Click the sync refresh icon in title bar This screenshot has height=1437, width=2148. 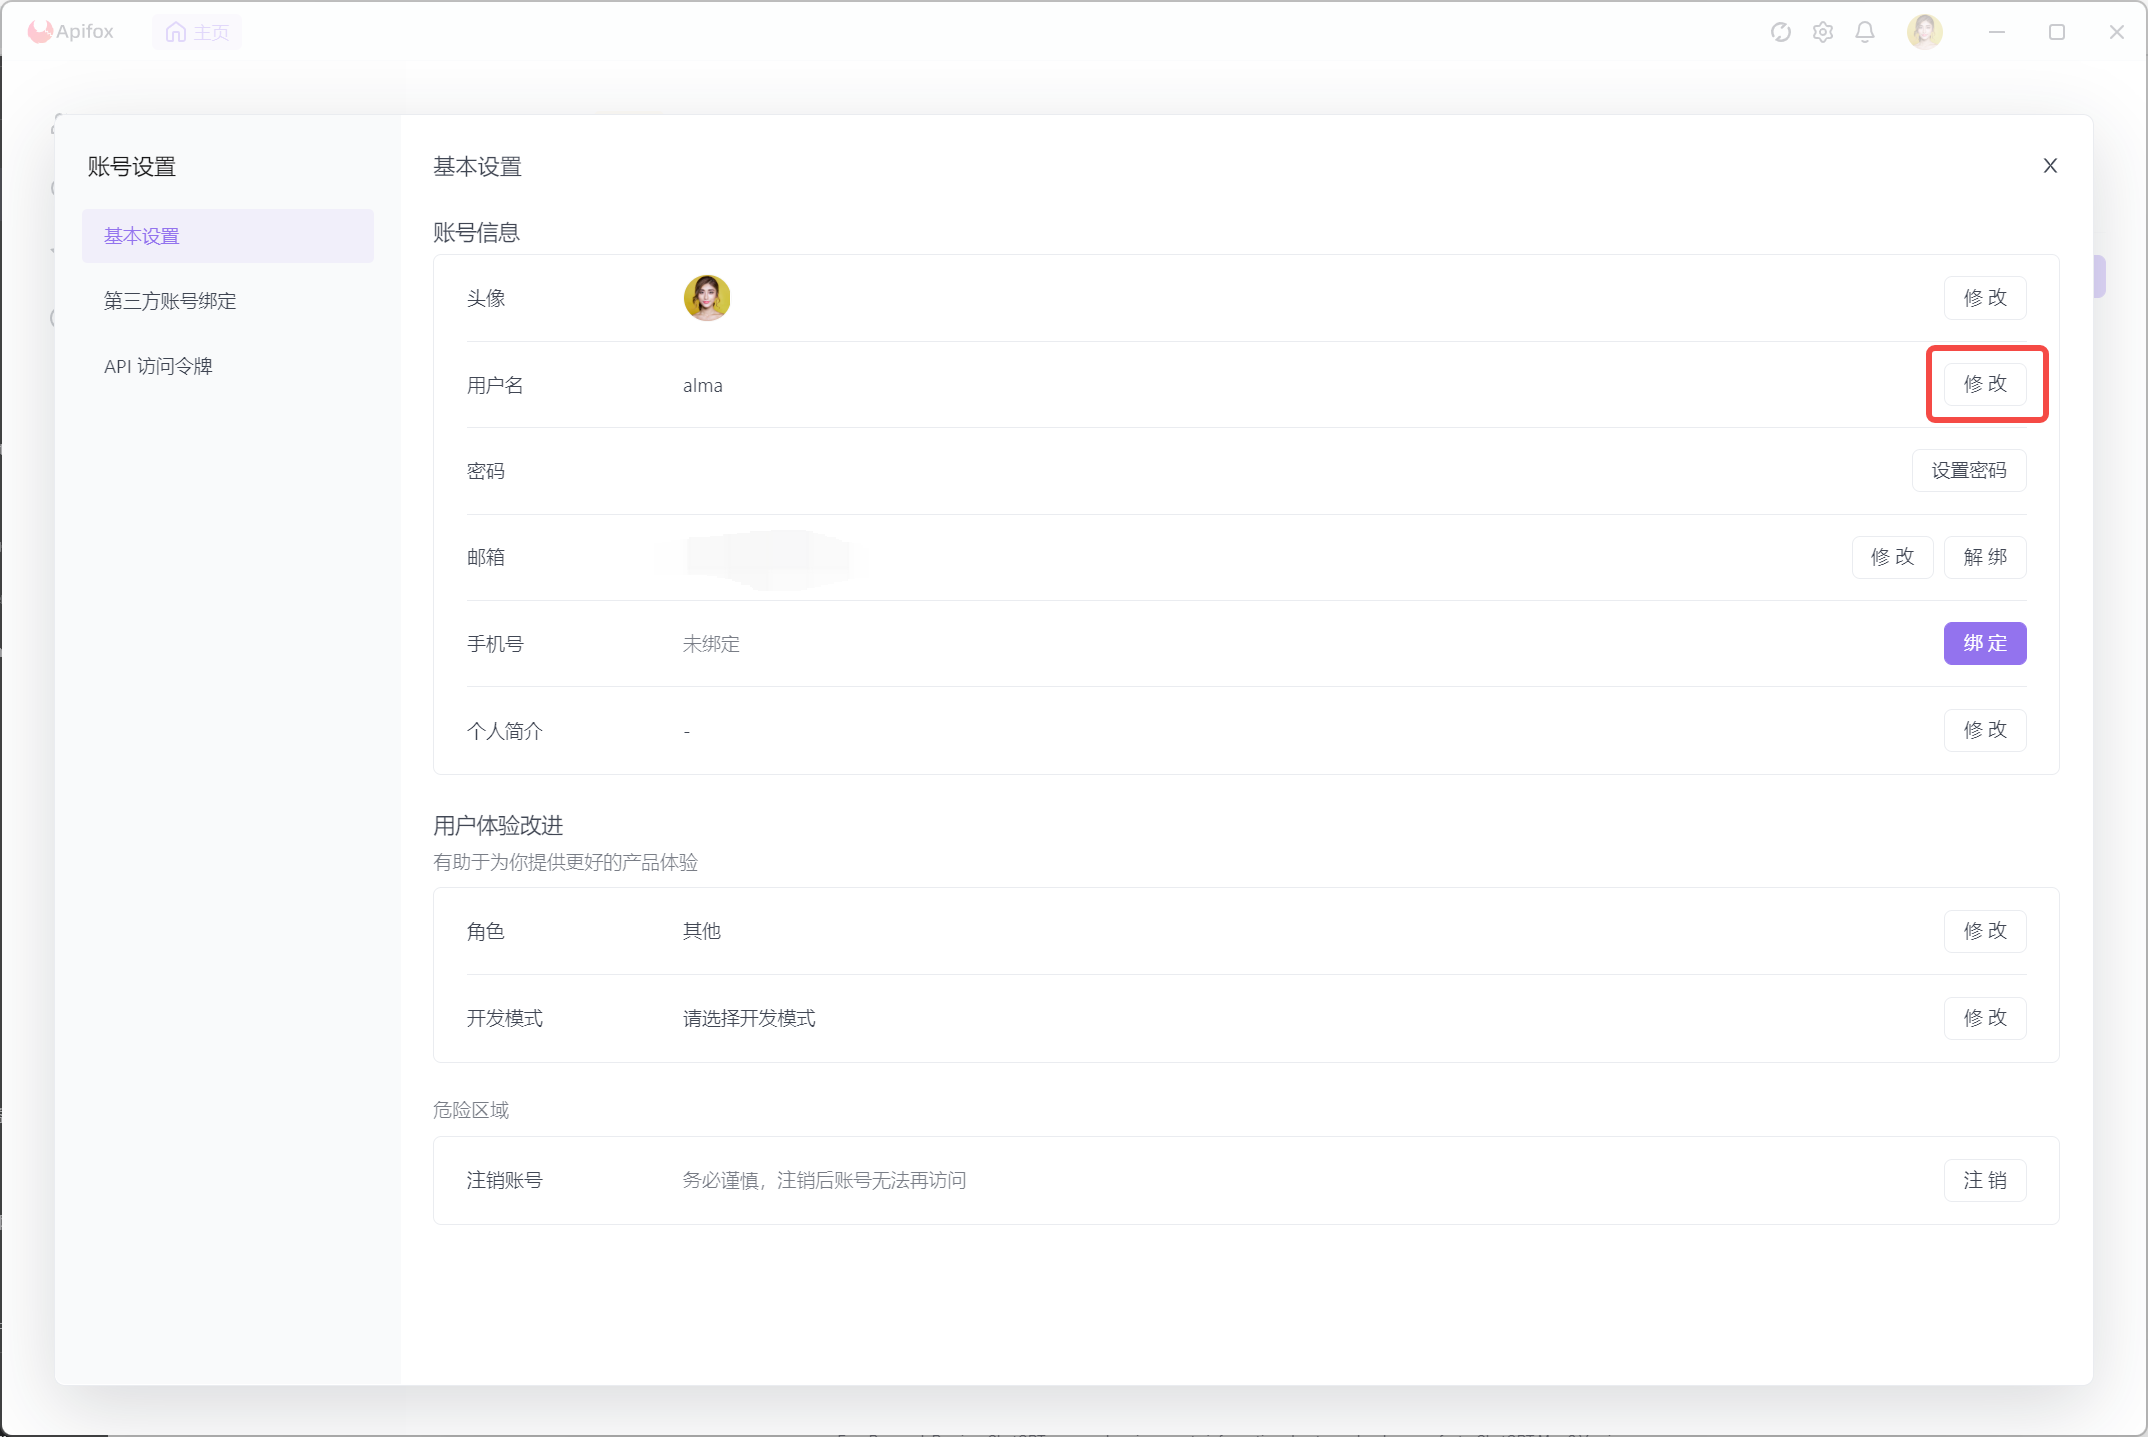(x=1780, y=32)
